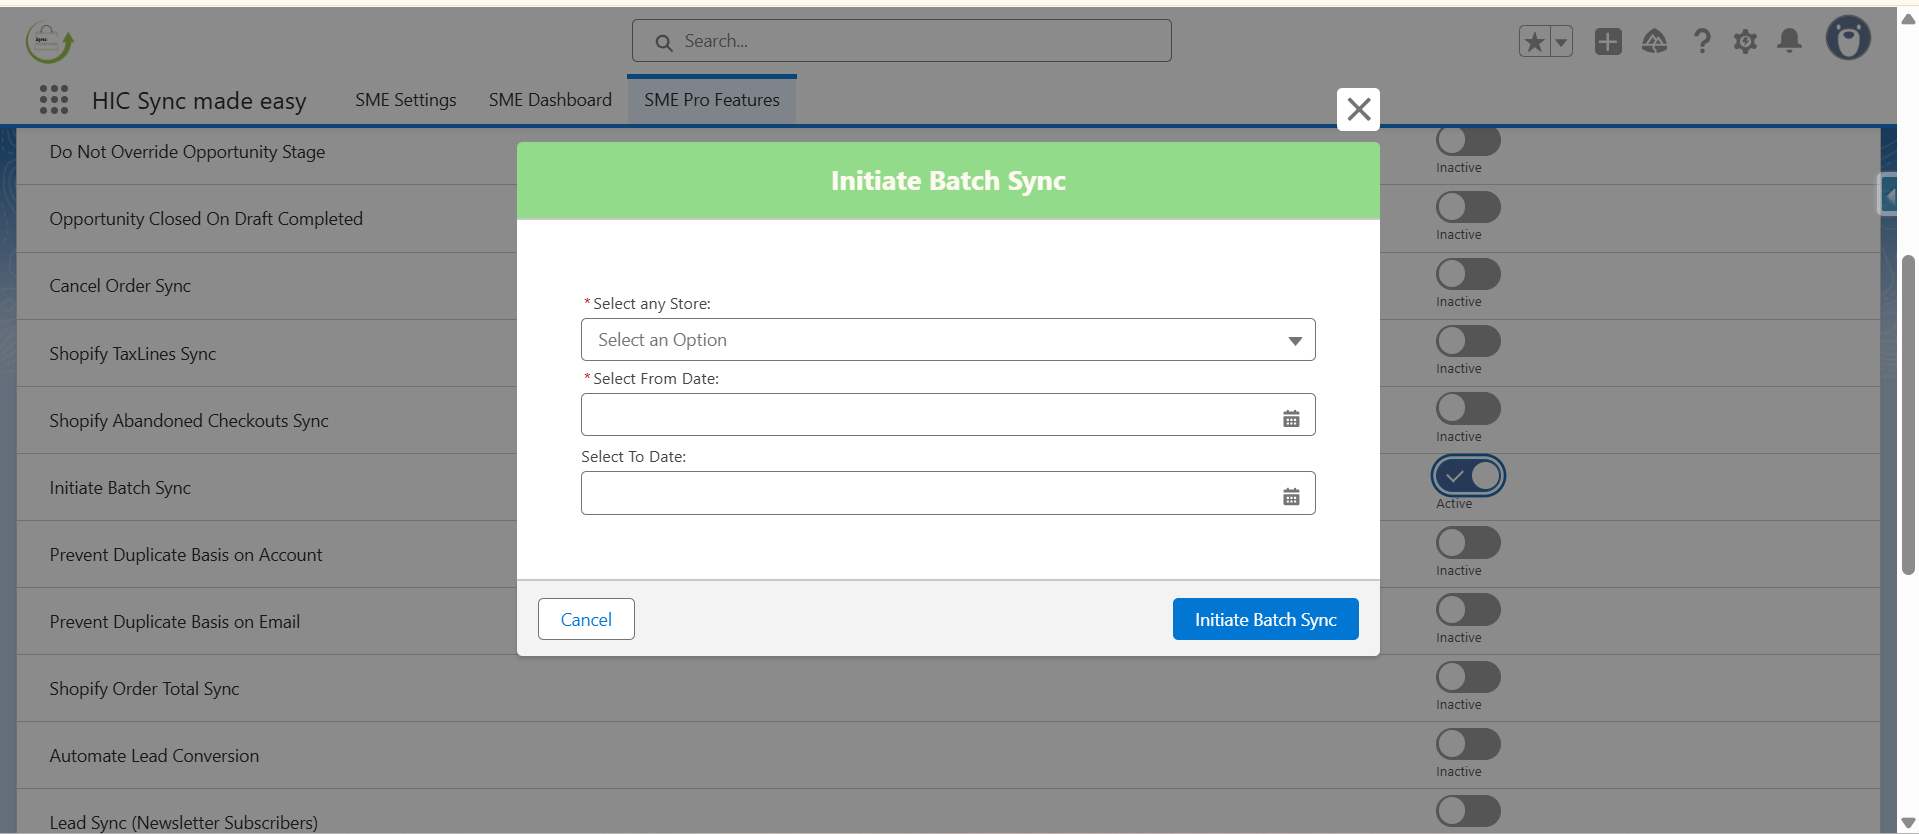Toggle off Initiate Batch Sync switch
This screenshot has width=1919, height=834.
point(1468,477)
